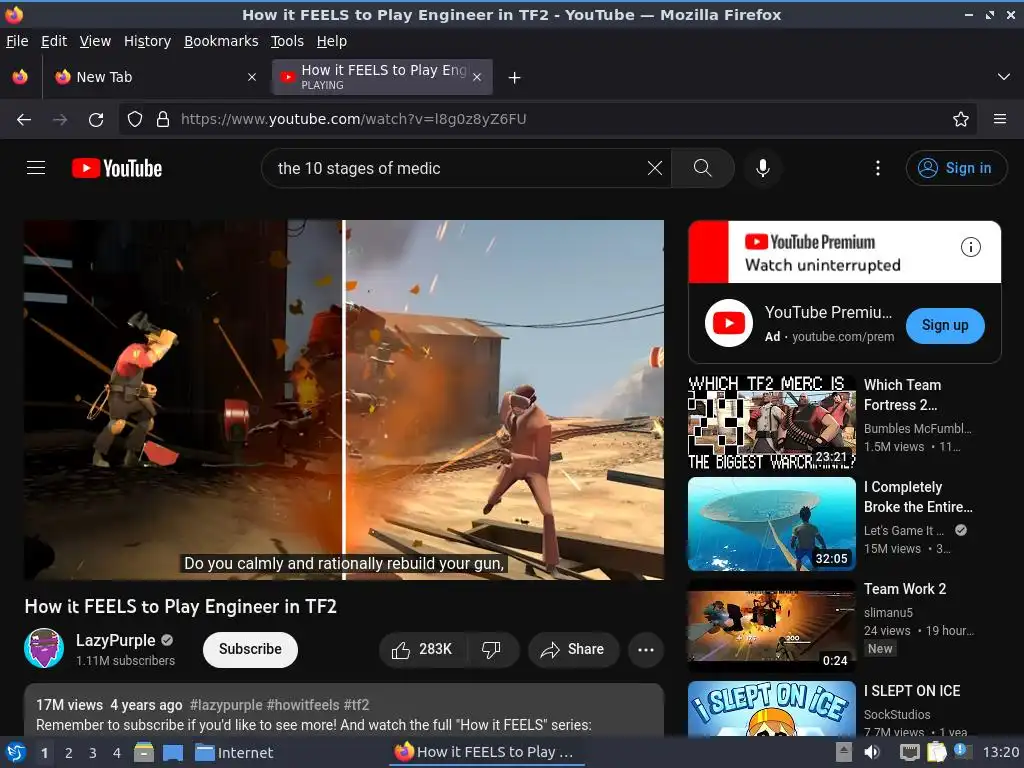Viewport: 1024px width, 768px height.
Task: Open the SockStudios channel name
Action: pyautogui.click(x=897, y=714)
